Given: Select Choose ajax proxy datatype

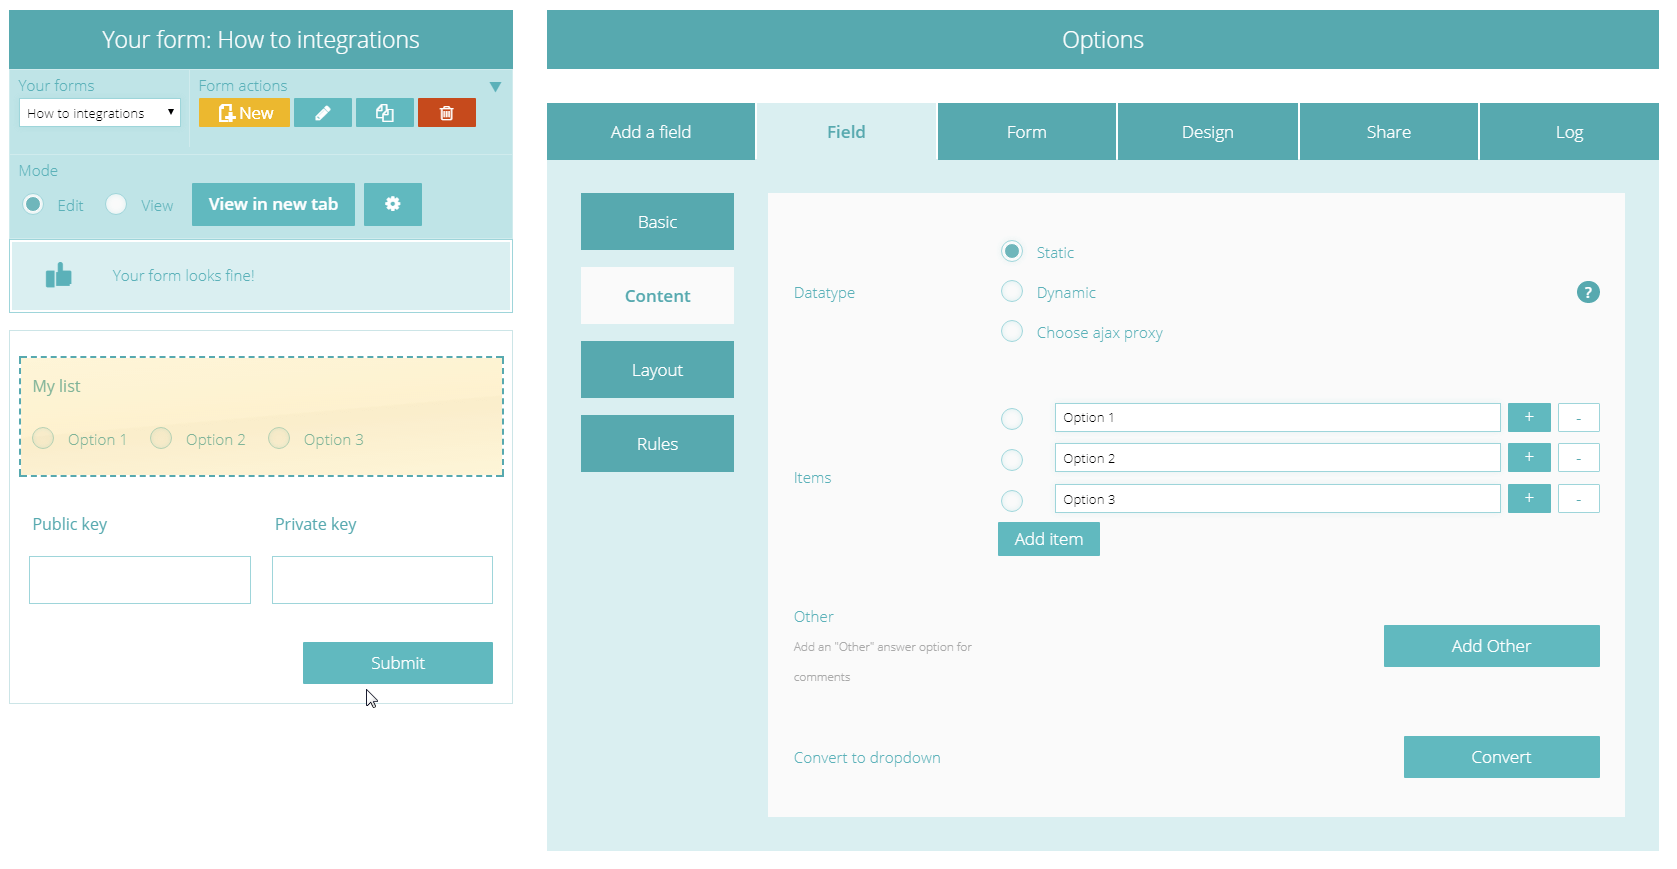Looking at the screenshot, I should 1012,331.
